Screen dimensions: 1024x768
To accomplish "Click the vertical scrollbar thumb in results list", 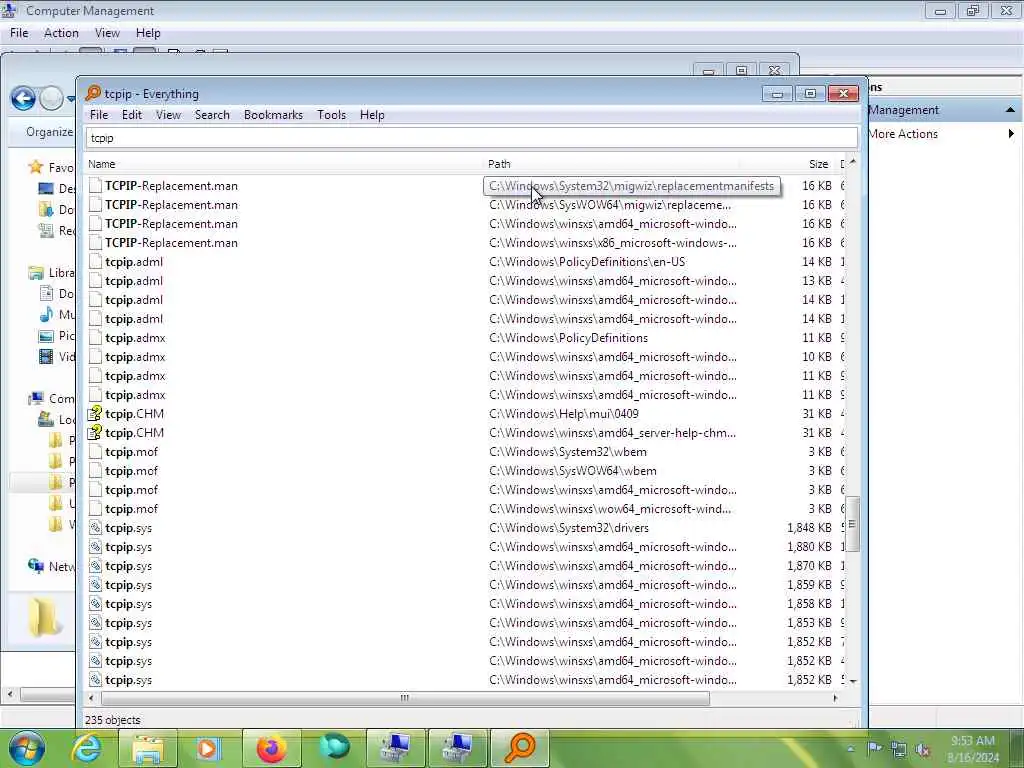I will pos(852,524).
